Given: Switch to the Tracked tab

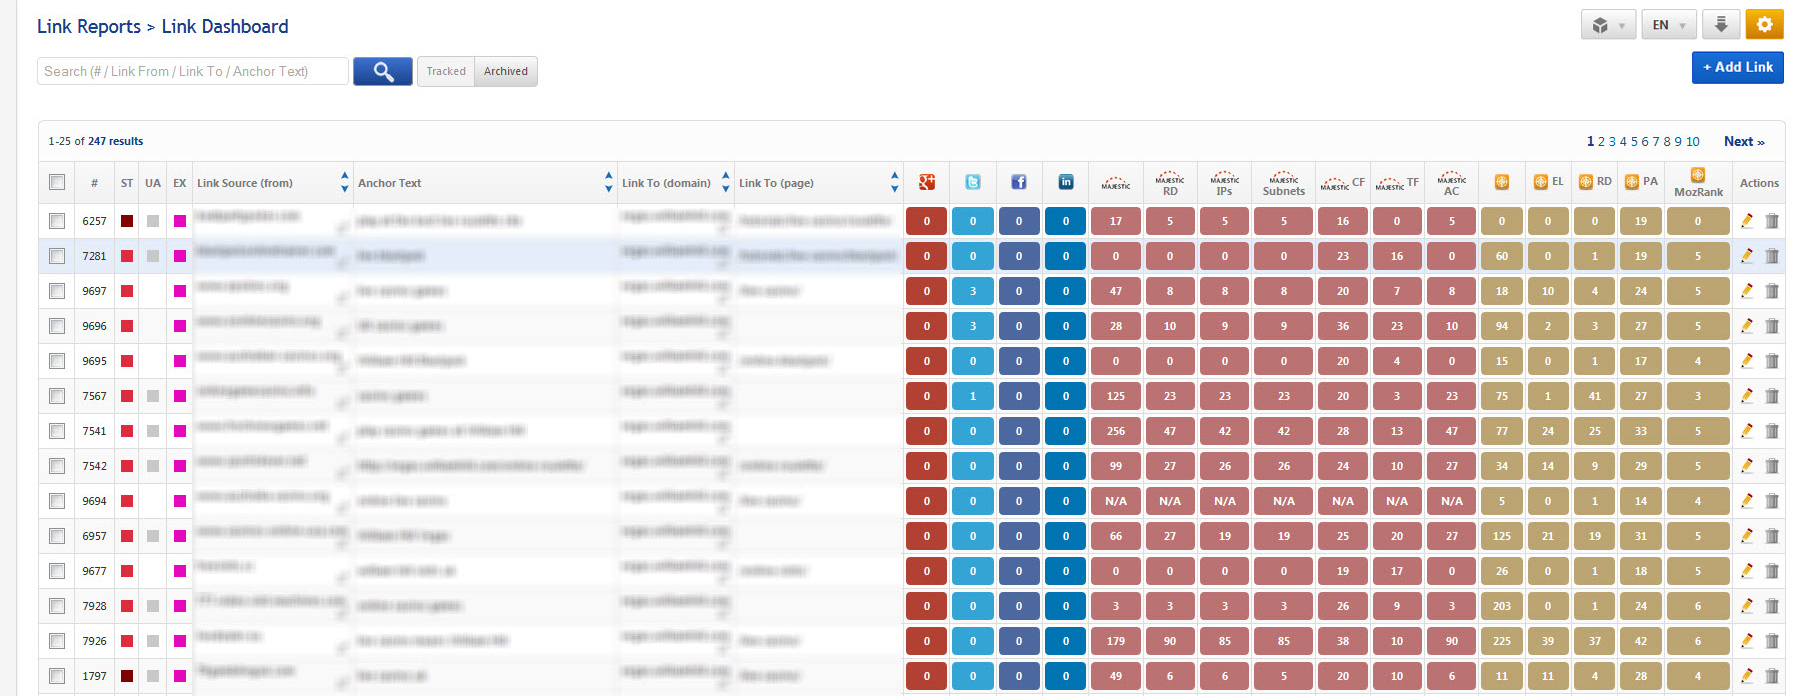Looking at the screenshot, I should (446, 71).
